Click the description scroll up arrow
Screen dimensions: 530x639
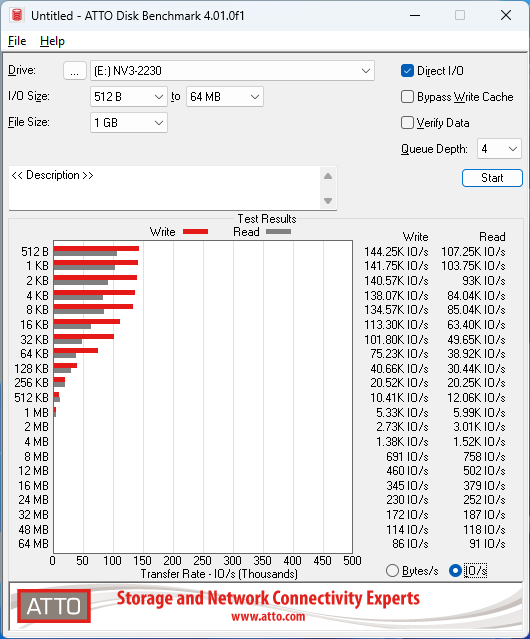tap(328, 176)
